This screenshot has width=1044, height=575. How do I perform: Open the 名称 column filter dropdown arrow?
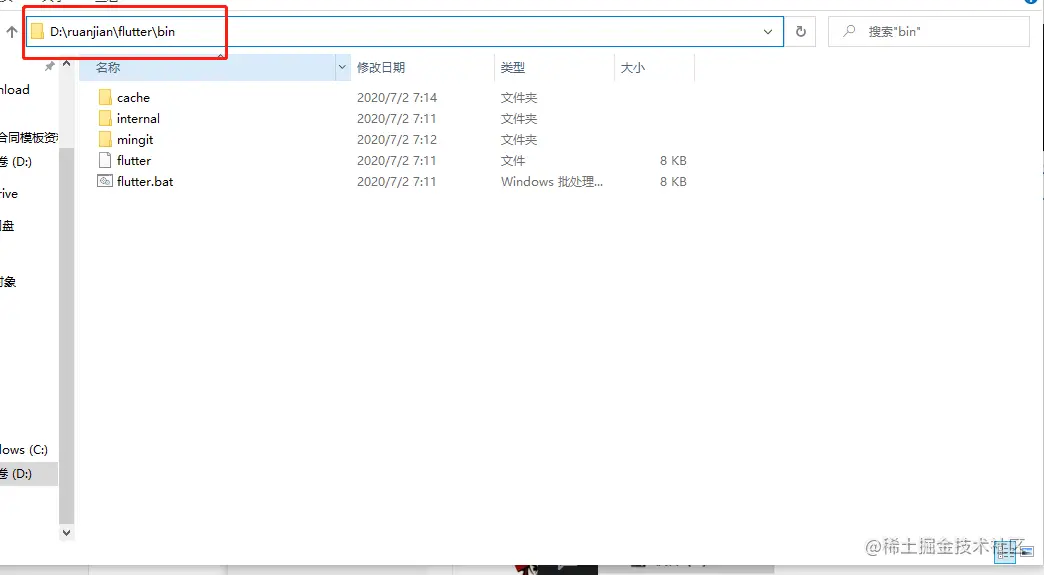coord(342,67)
